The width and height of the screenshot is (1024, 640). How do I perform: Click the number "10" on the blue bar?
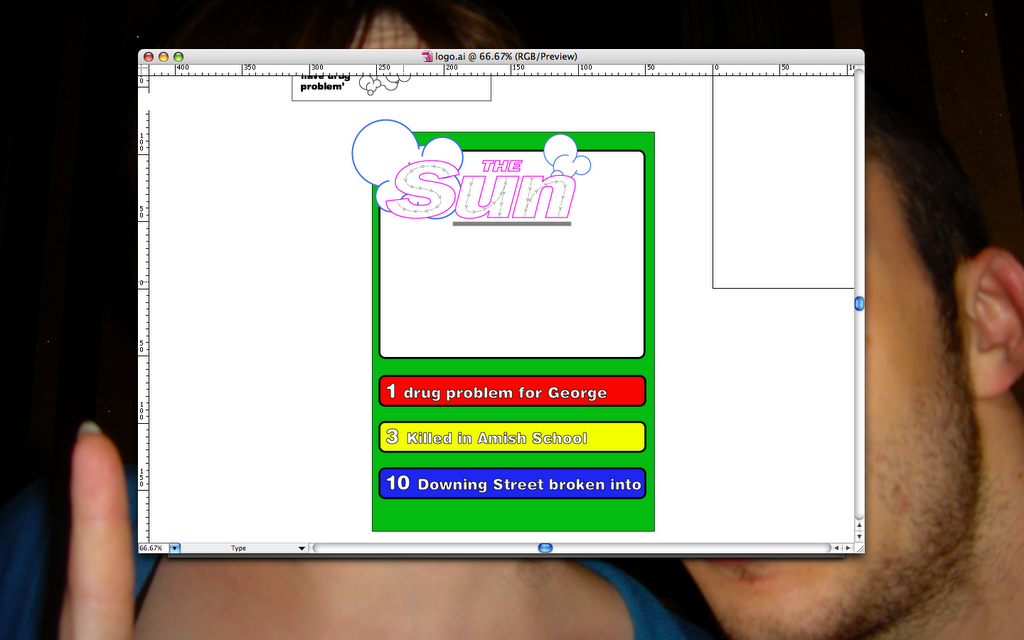pyautogui.click(x=398, y=483)
